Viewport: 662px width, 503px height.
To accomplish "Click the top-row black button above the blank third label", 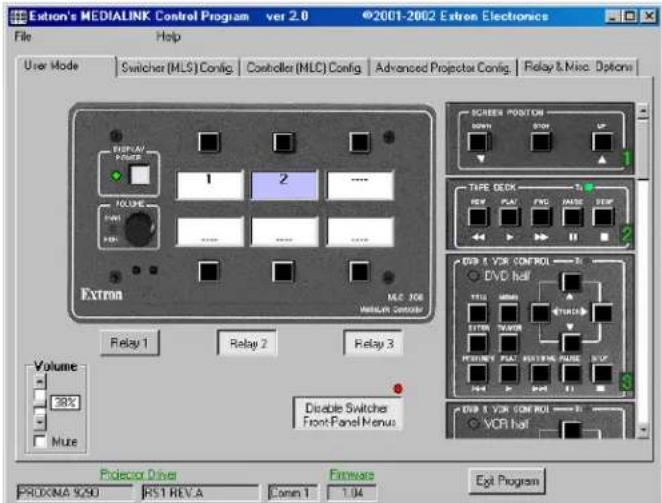I will (360, 142).
